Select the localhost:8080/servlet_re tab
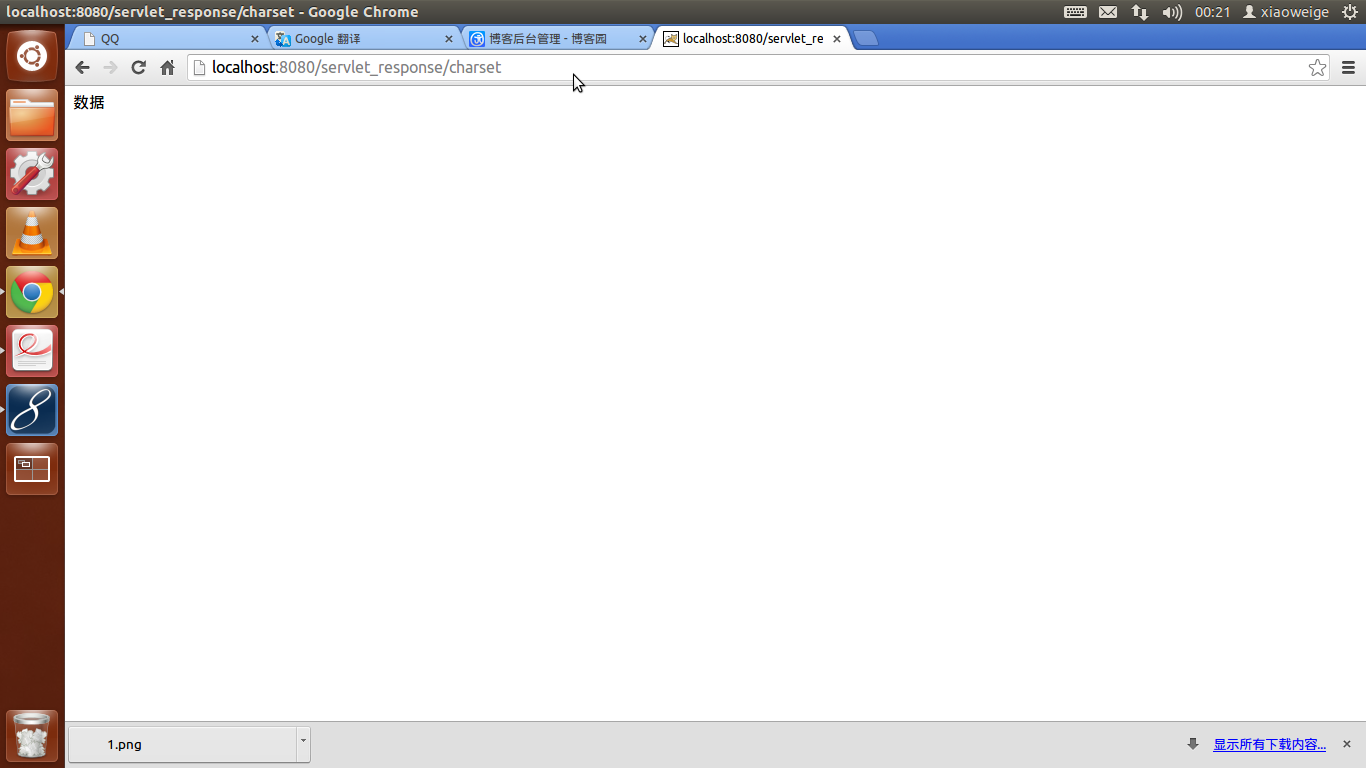Image resolution: width=1366 pixels, height=768 pixels. tap(750, 39)
